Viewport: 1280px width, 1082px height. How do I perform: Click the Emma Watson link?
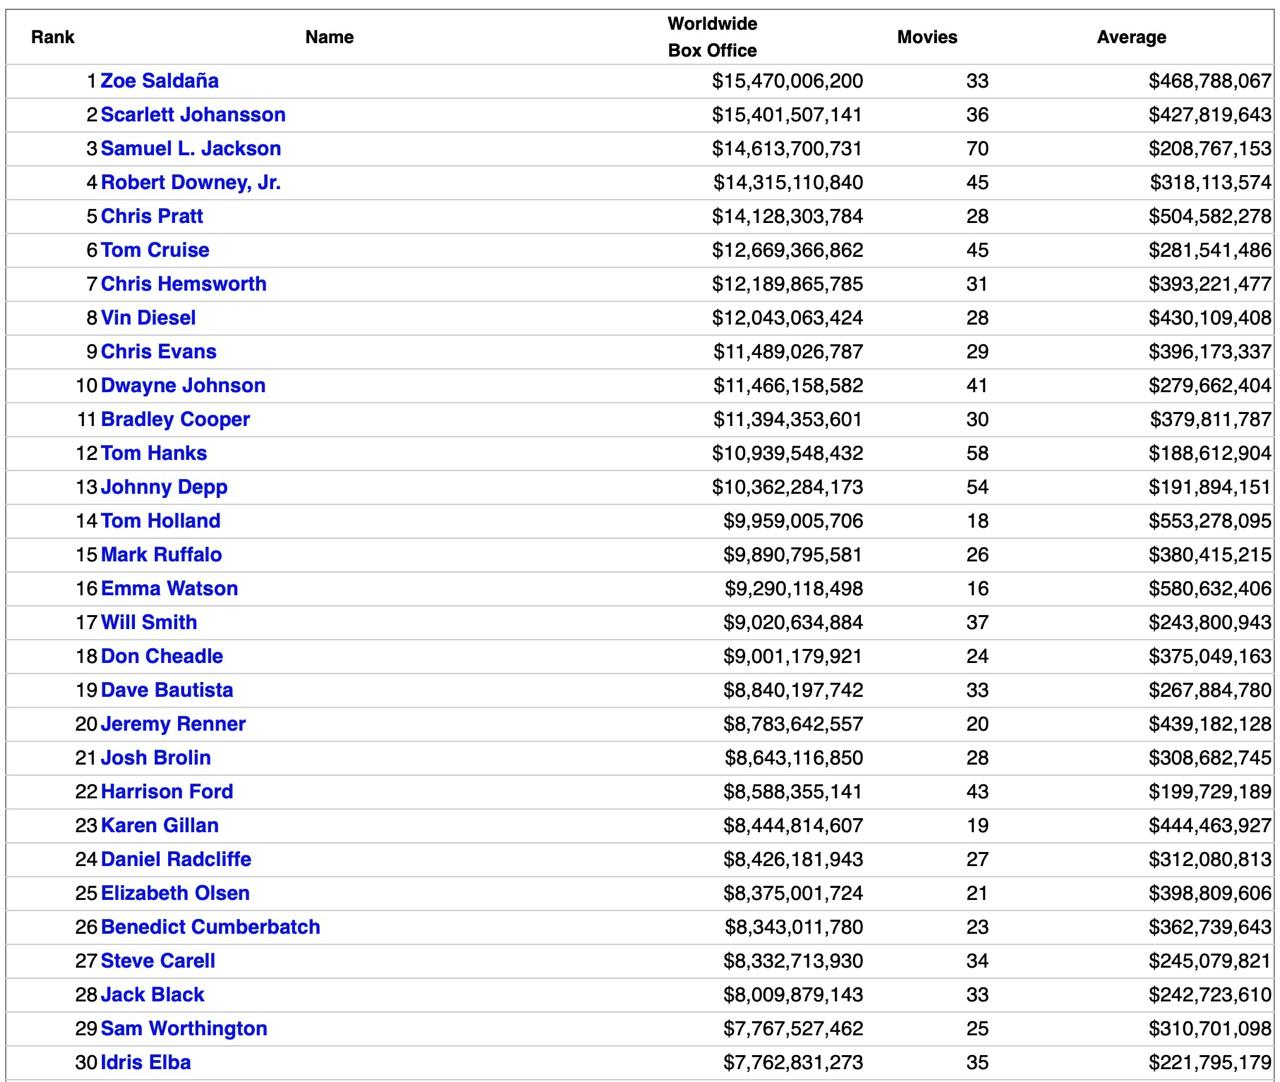tap(169, 589)
